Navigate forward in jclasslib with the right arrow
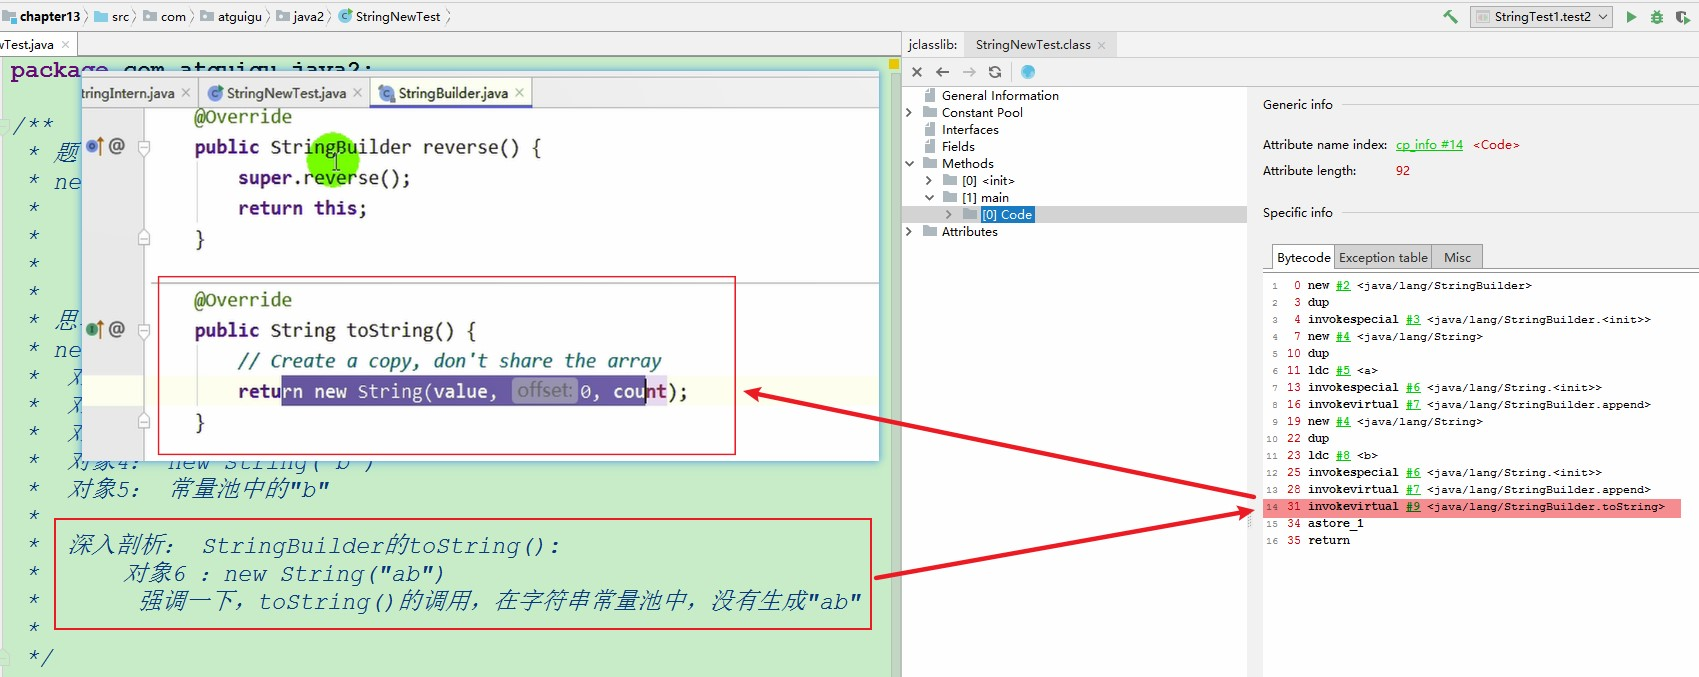Image resolution: width=1699 pixels, height=677 pixels. pyautogui.click(x=968, y=72)
